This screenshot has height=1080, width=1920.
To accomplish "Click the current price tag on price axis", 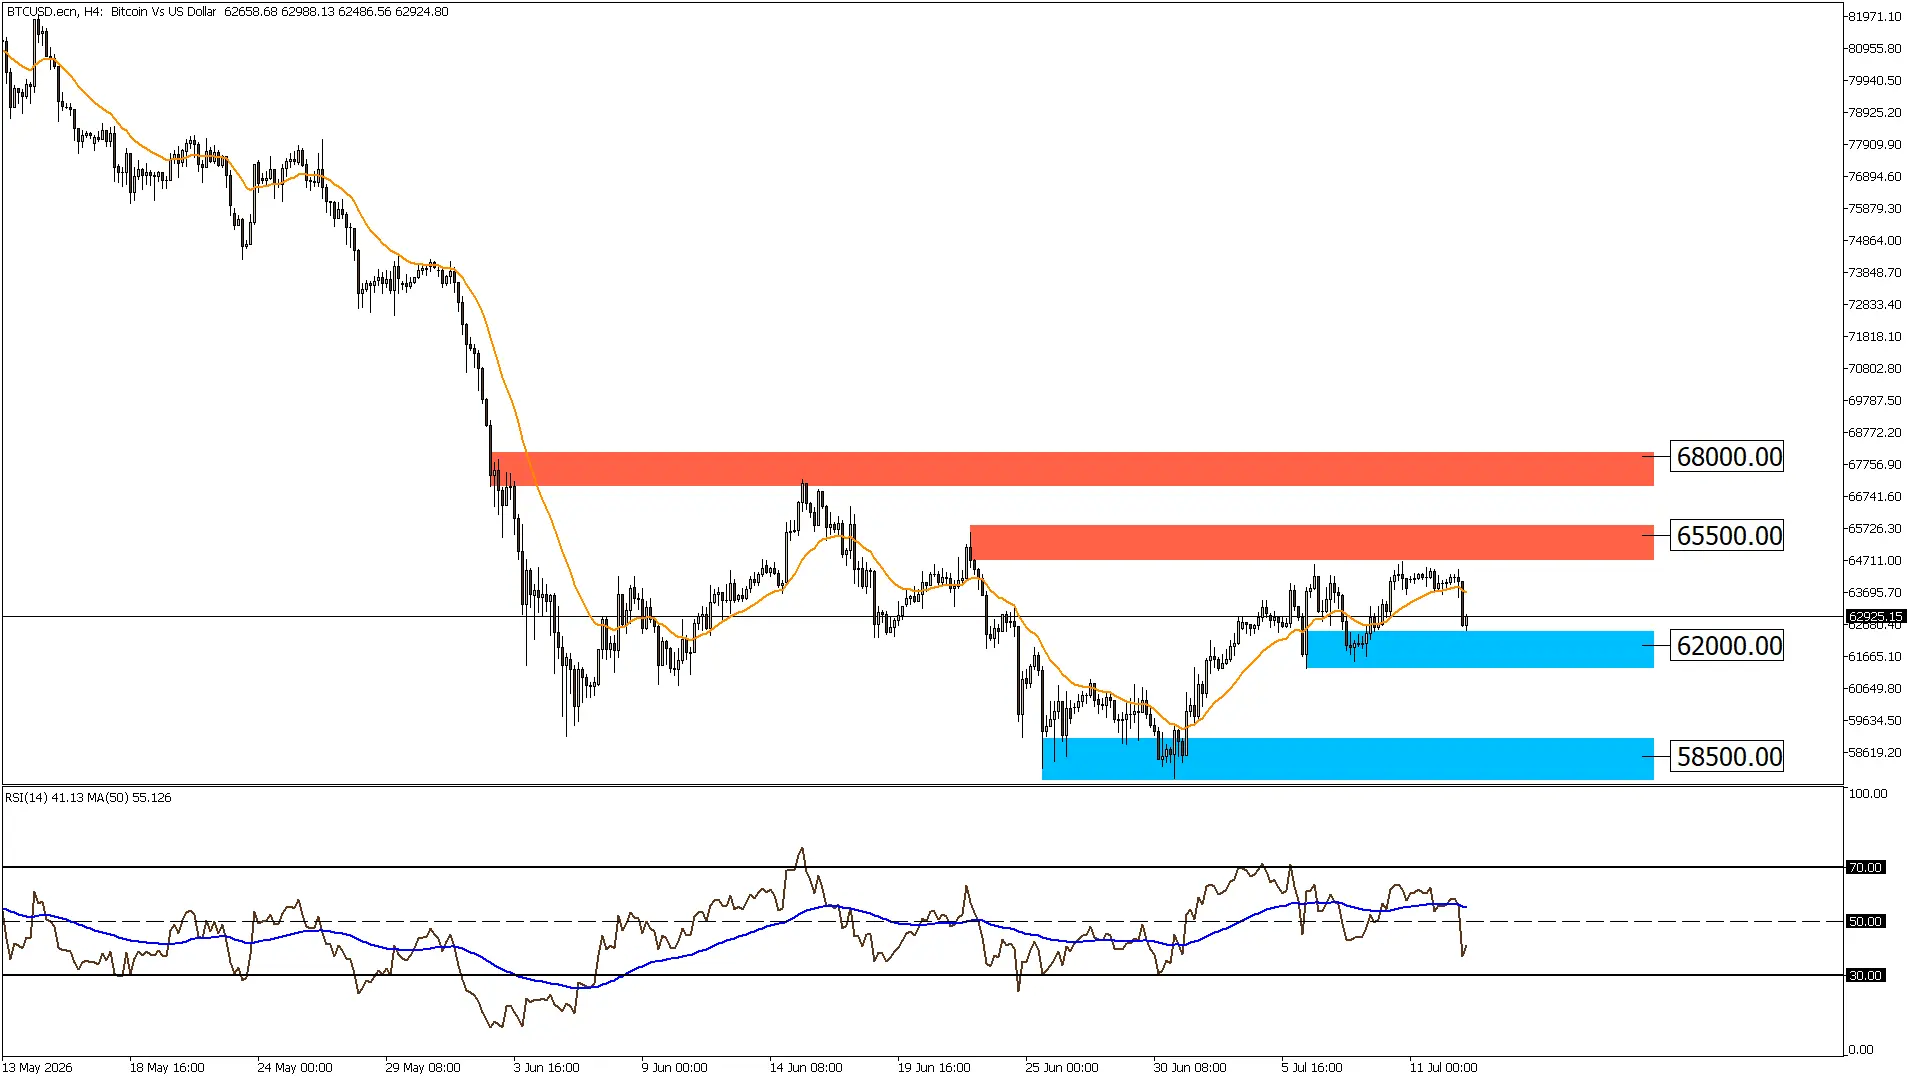I will (1875, 617).
